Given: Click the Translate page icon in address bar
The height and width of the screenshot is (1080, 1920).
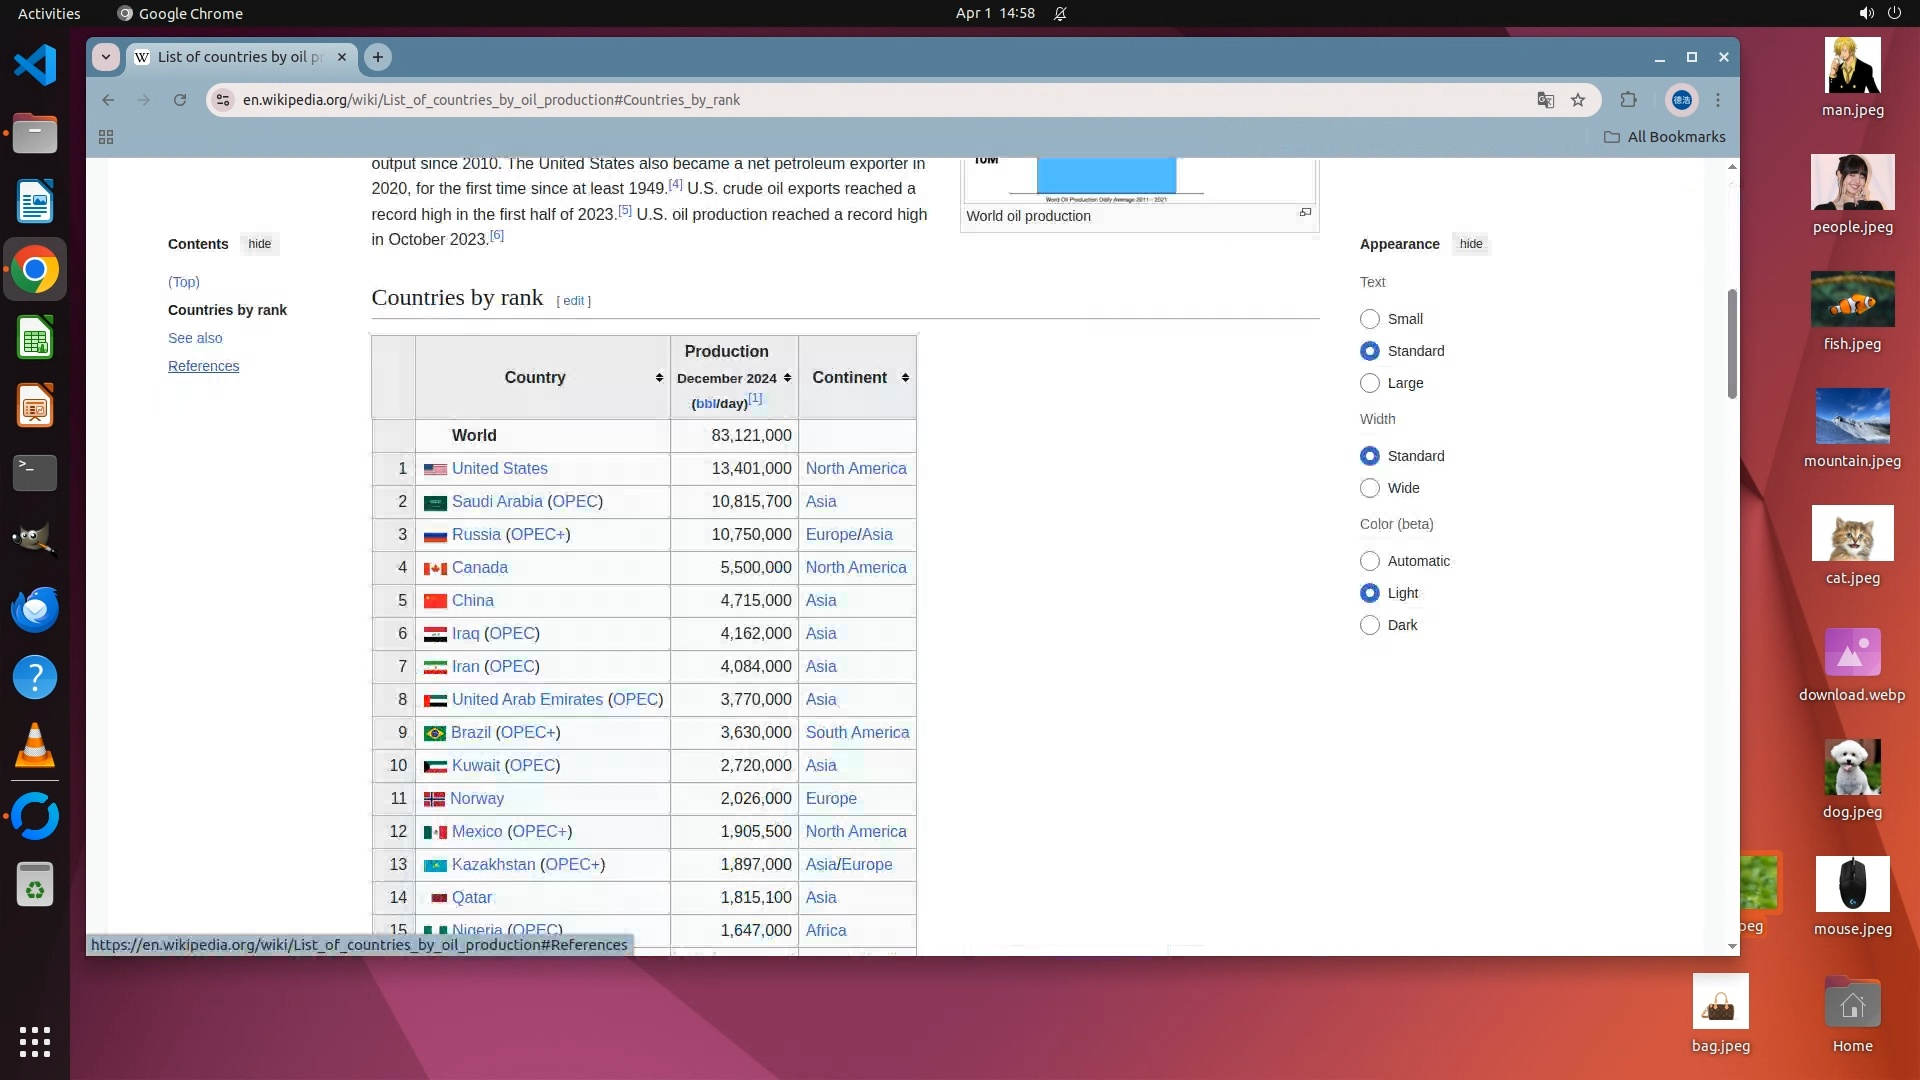Looking at the screenshot, I should pos(1545,100).
